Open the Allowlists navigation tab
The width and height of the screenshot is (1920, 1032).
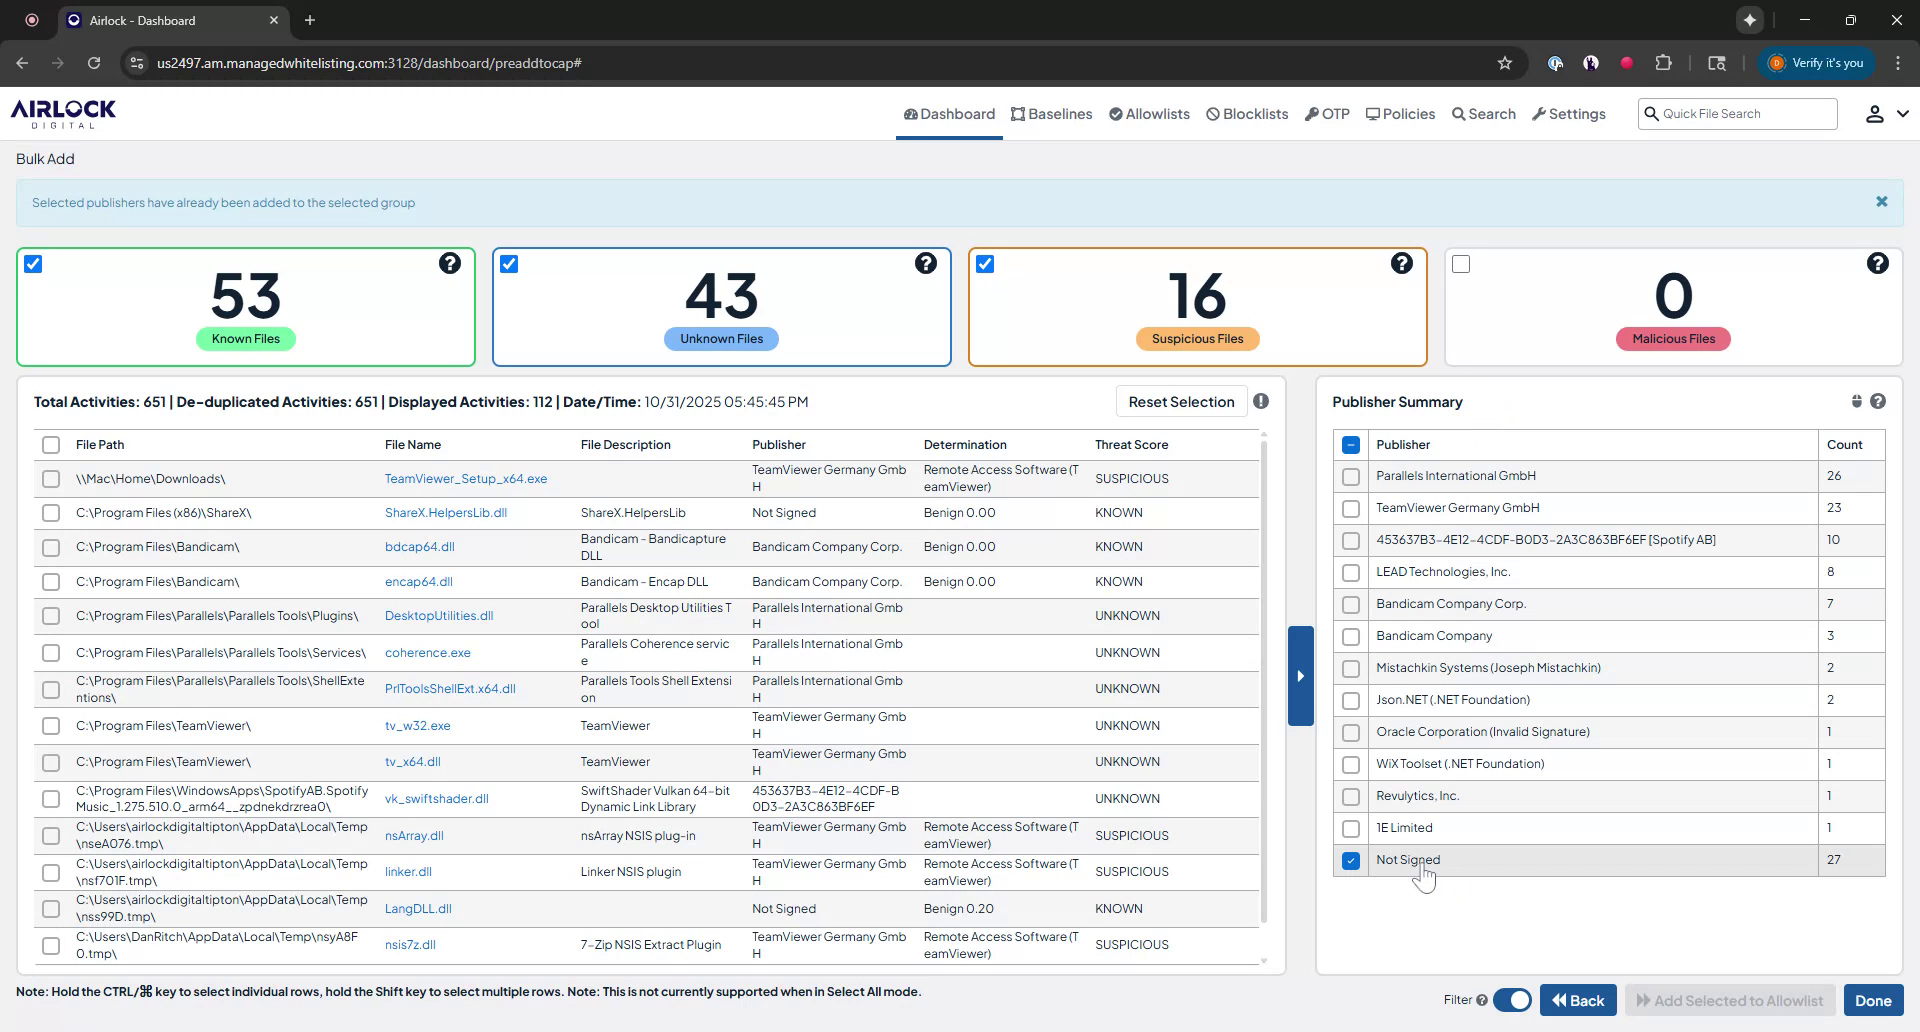(1149, 114)
